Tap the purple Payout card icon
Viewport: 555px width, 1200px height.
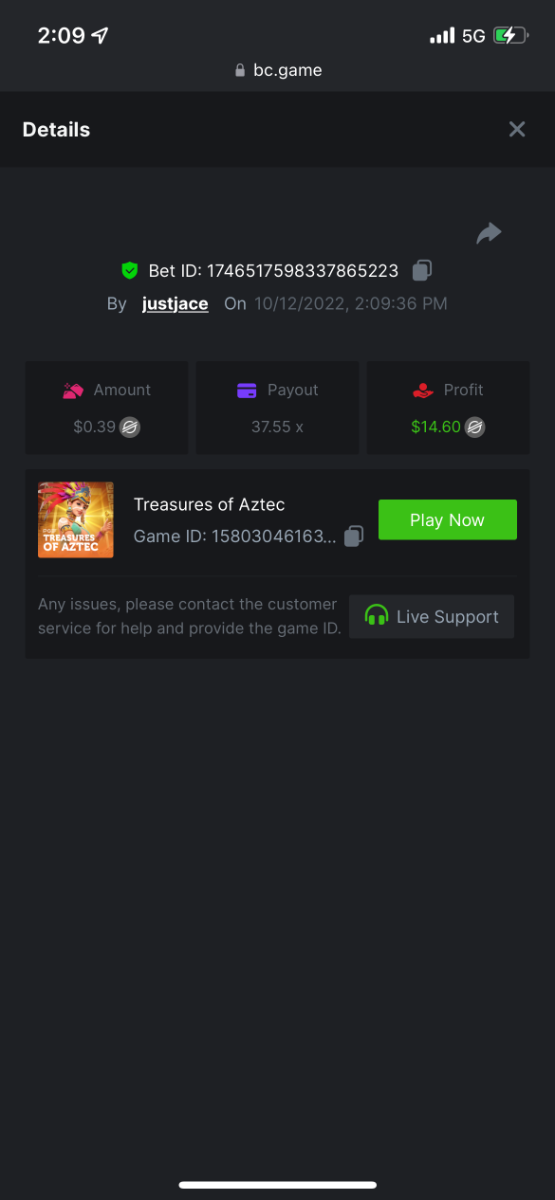(247, 391)
